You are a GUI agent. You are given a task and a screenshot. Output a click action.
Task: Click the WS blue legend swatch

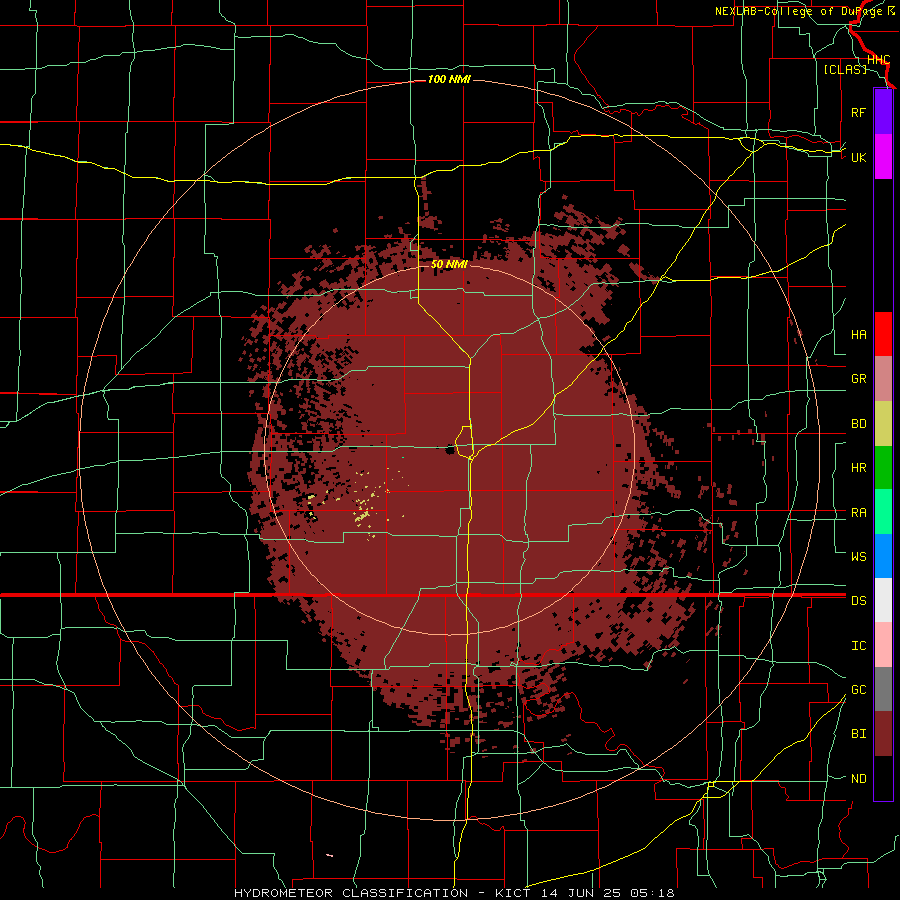(883, 556)
